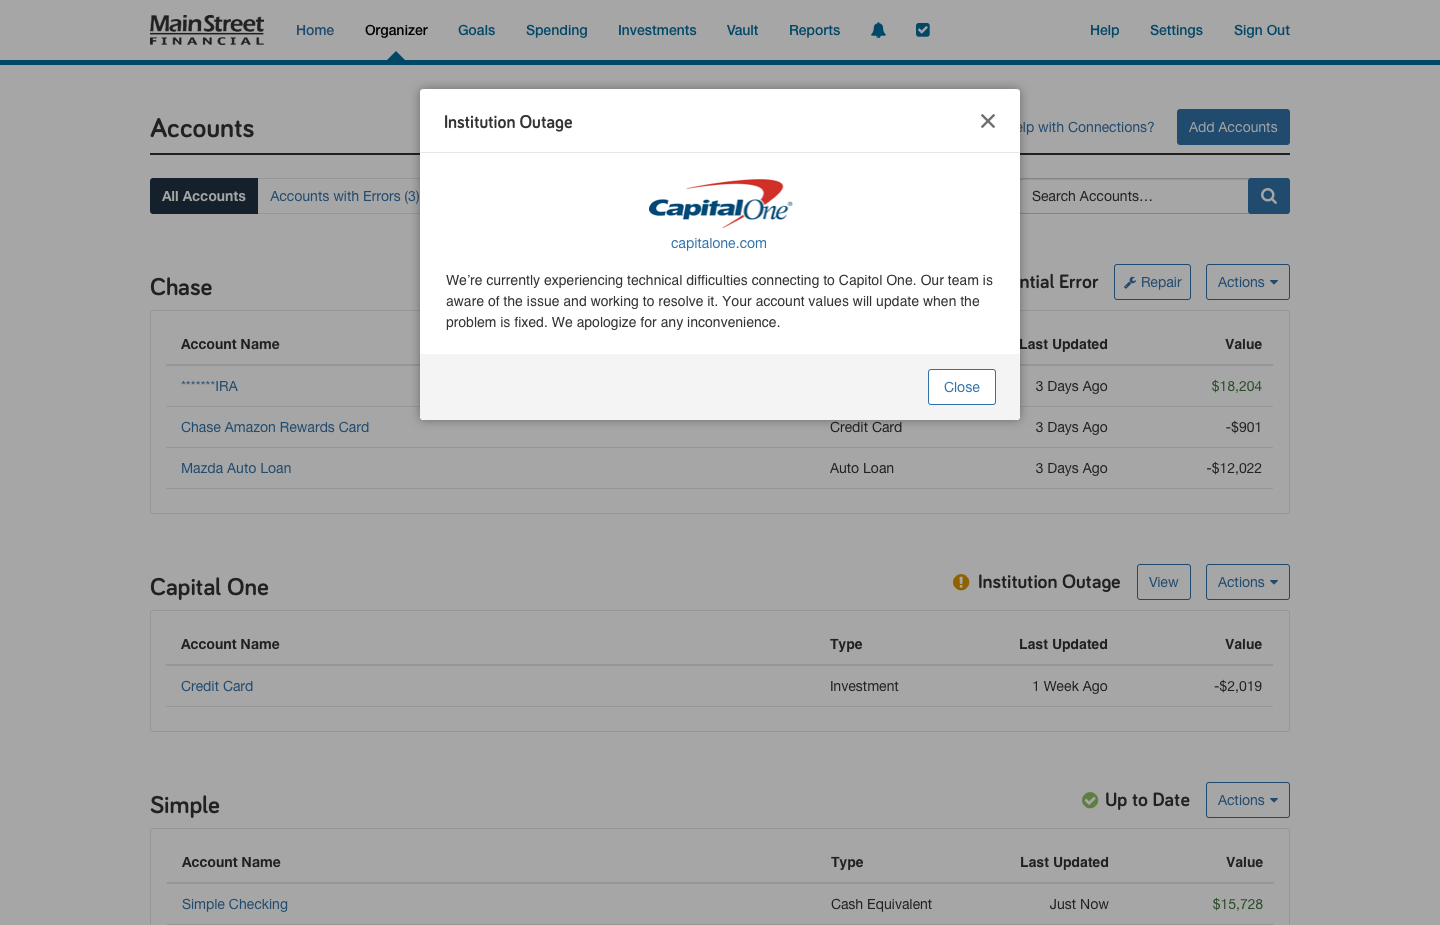Screen dimensions: 1440x925
Task: Click the Repair button for Chase
Action: click(x=1152, y=282)
